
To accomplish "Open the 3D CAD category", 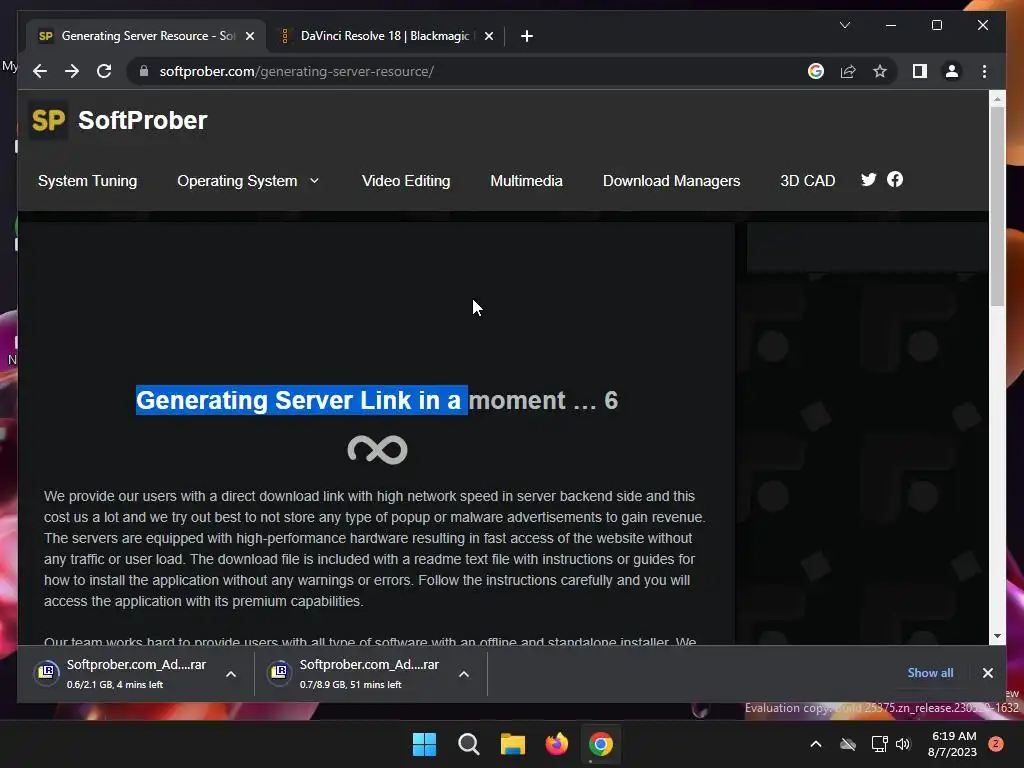I will [x=808, y=181].
